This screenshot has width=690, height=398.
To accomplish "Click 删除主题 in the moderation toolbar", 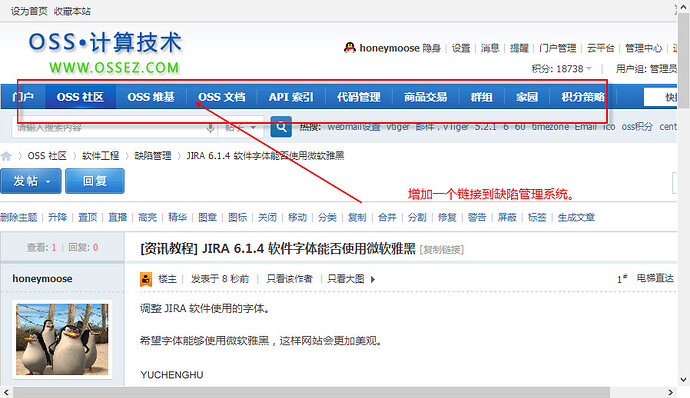I will [x=19, y=217].
